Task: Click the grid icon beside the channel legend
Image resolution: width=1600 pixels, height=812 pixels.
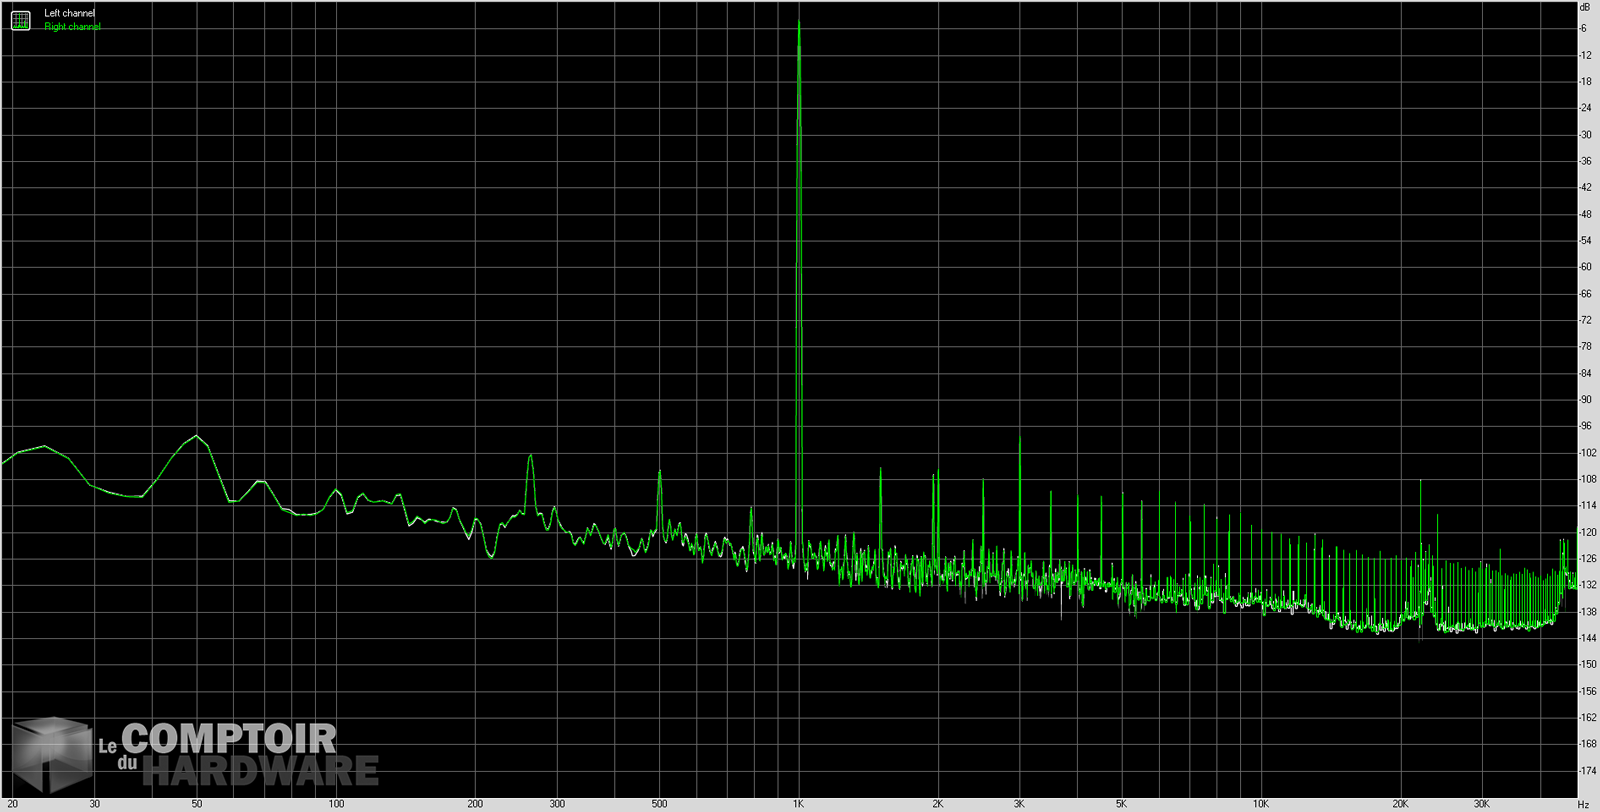Action: click(x=21, y=20)
